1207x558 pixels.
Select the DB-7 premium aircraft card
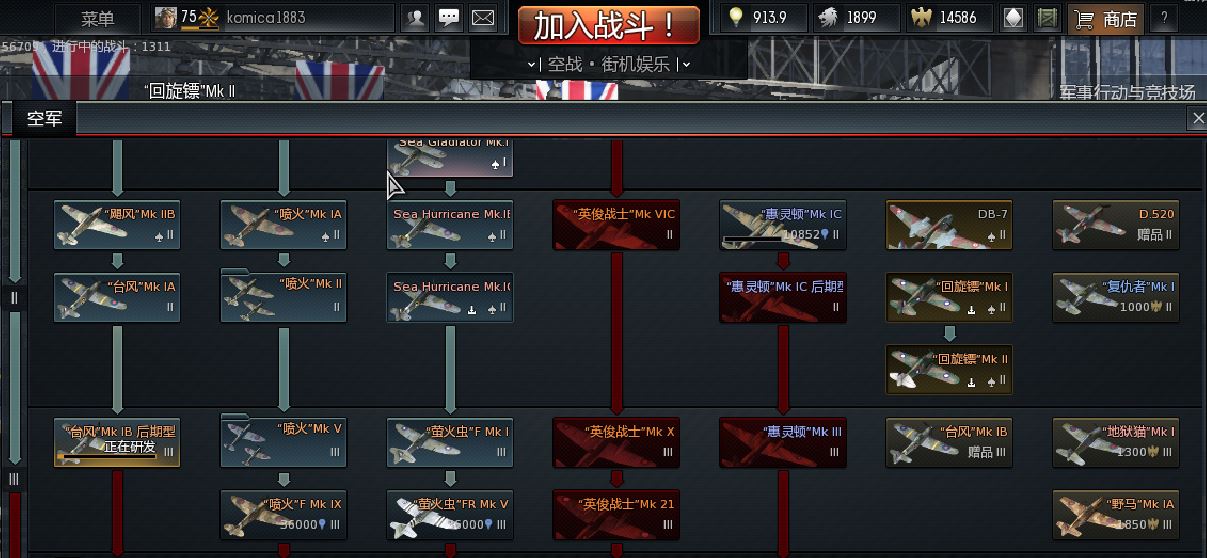[949, 225]
